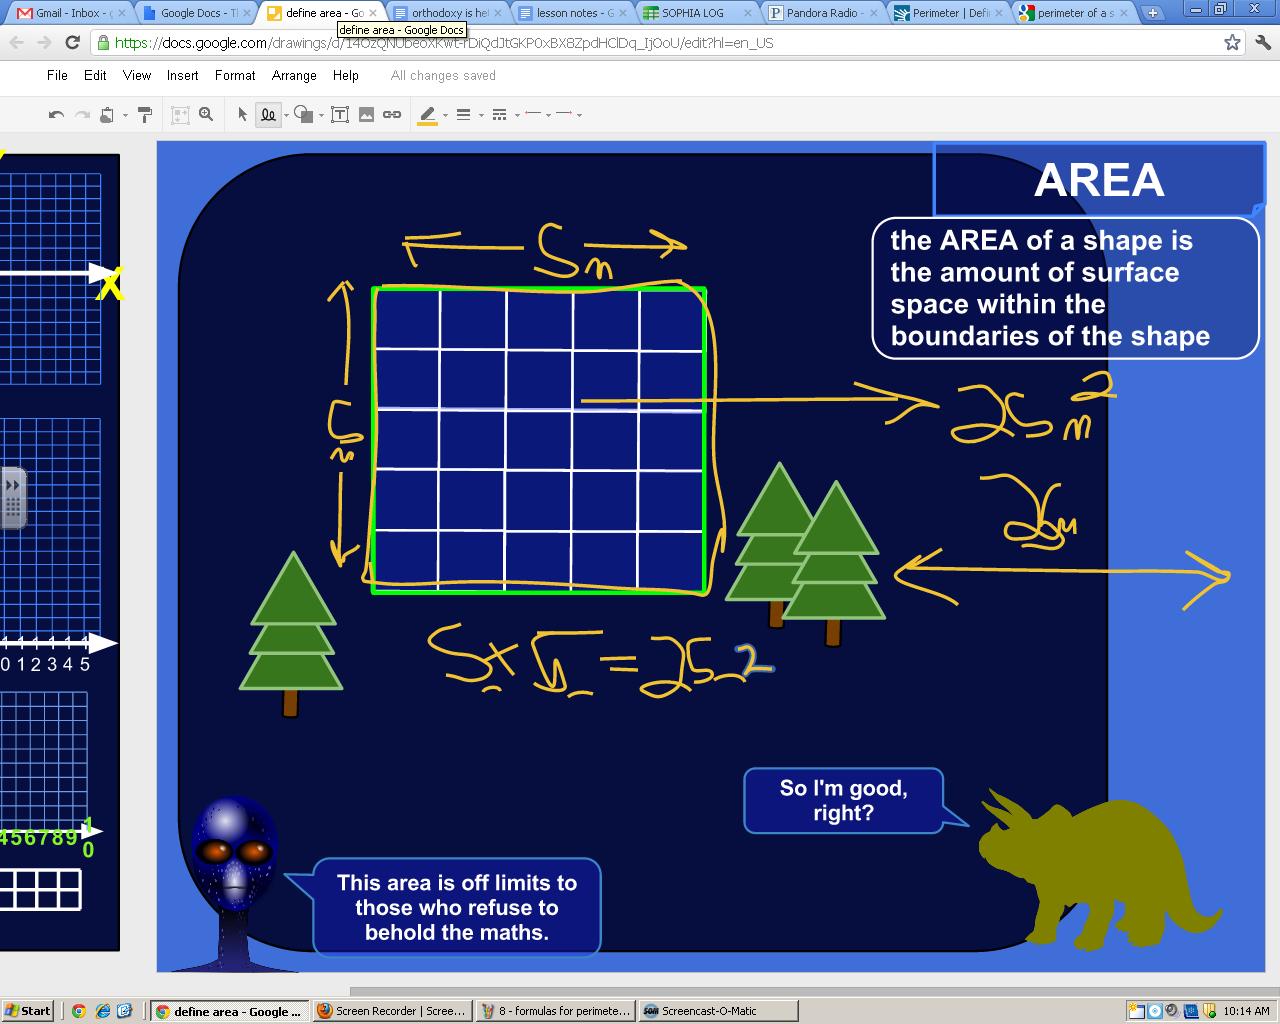Image resolution: width=1280 pixels, height=1024 pixels.
Task: Click the insert image icon
Action: pos(366,115)
